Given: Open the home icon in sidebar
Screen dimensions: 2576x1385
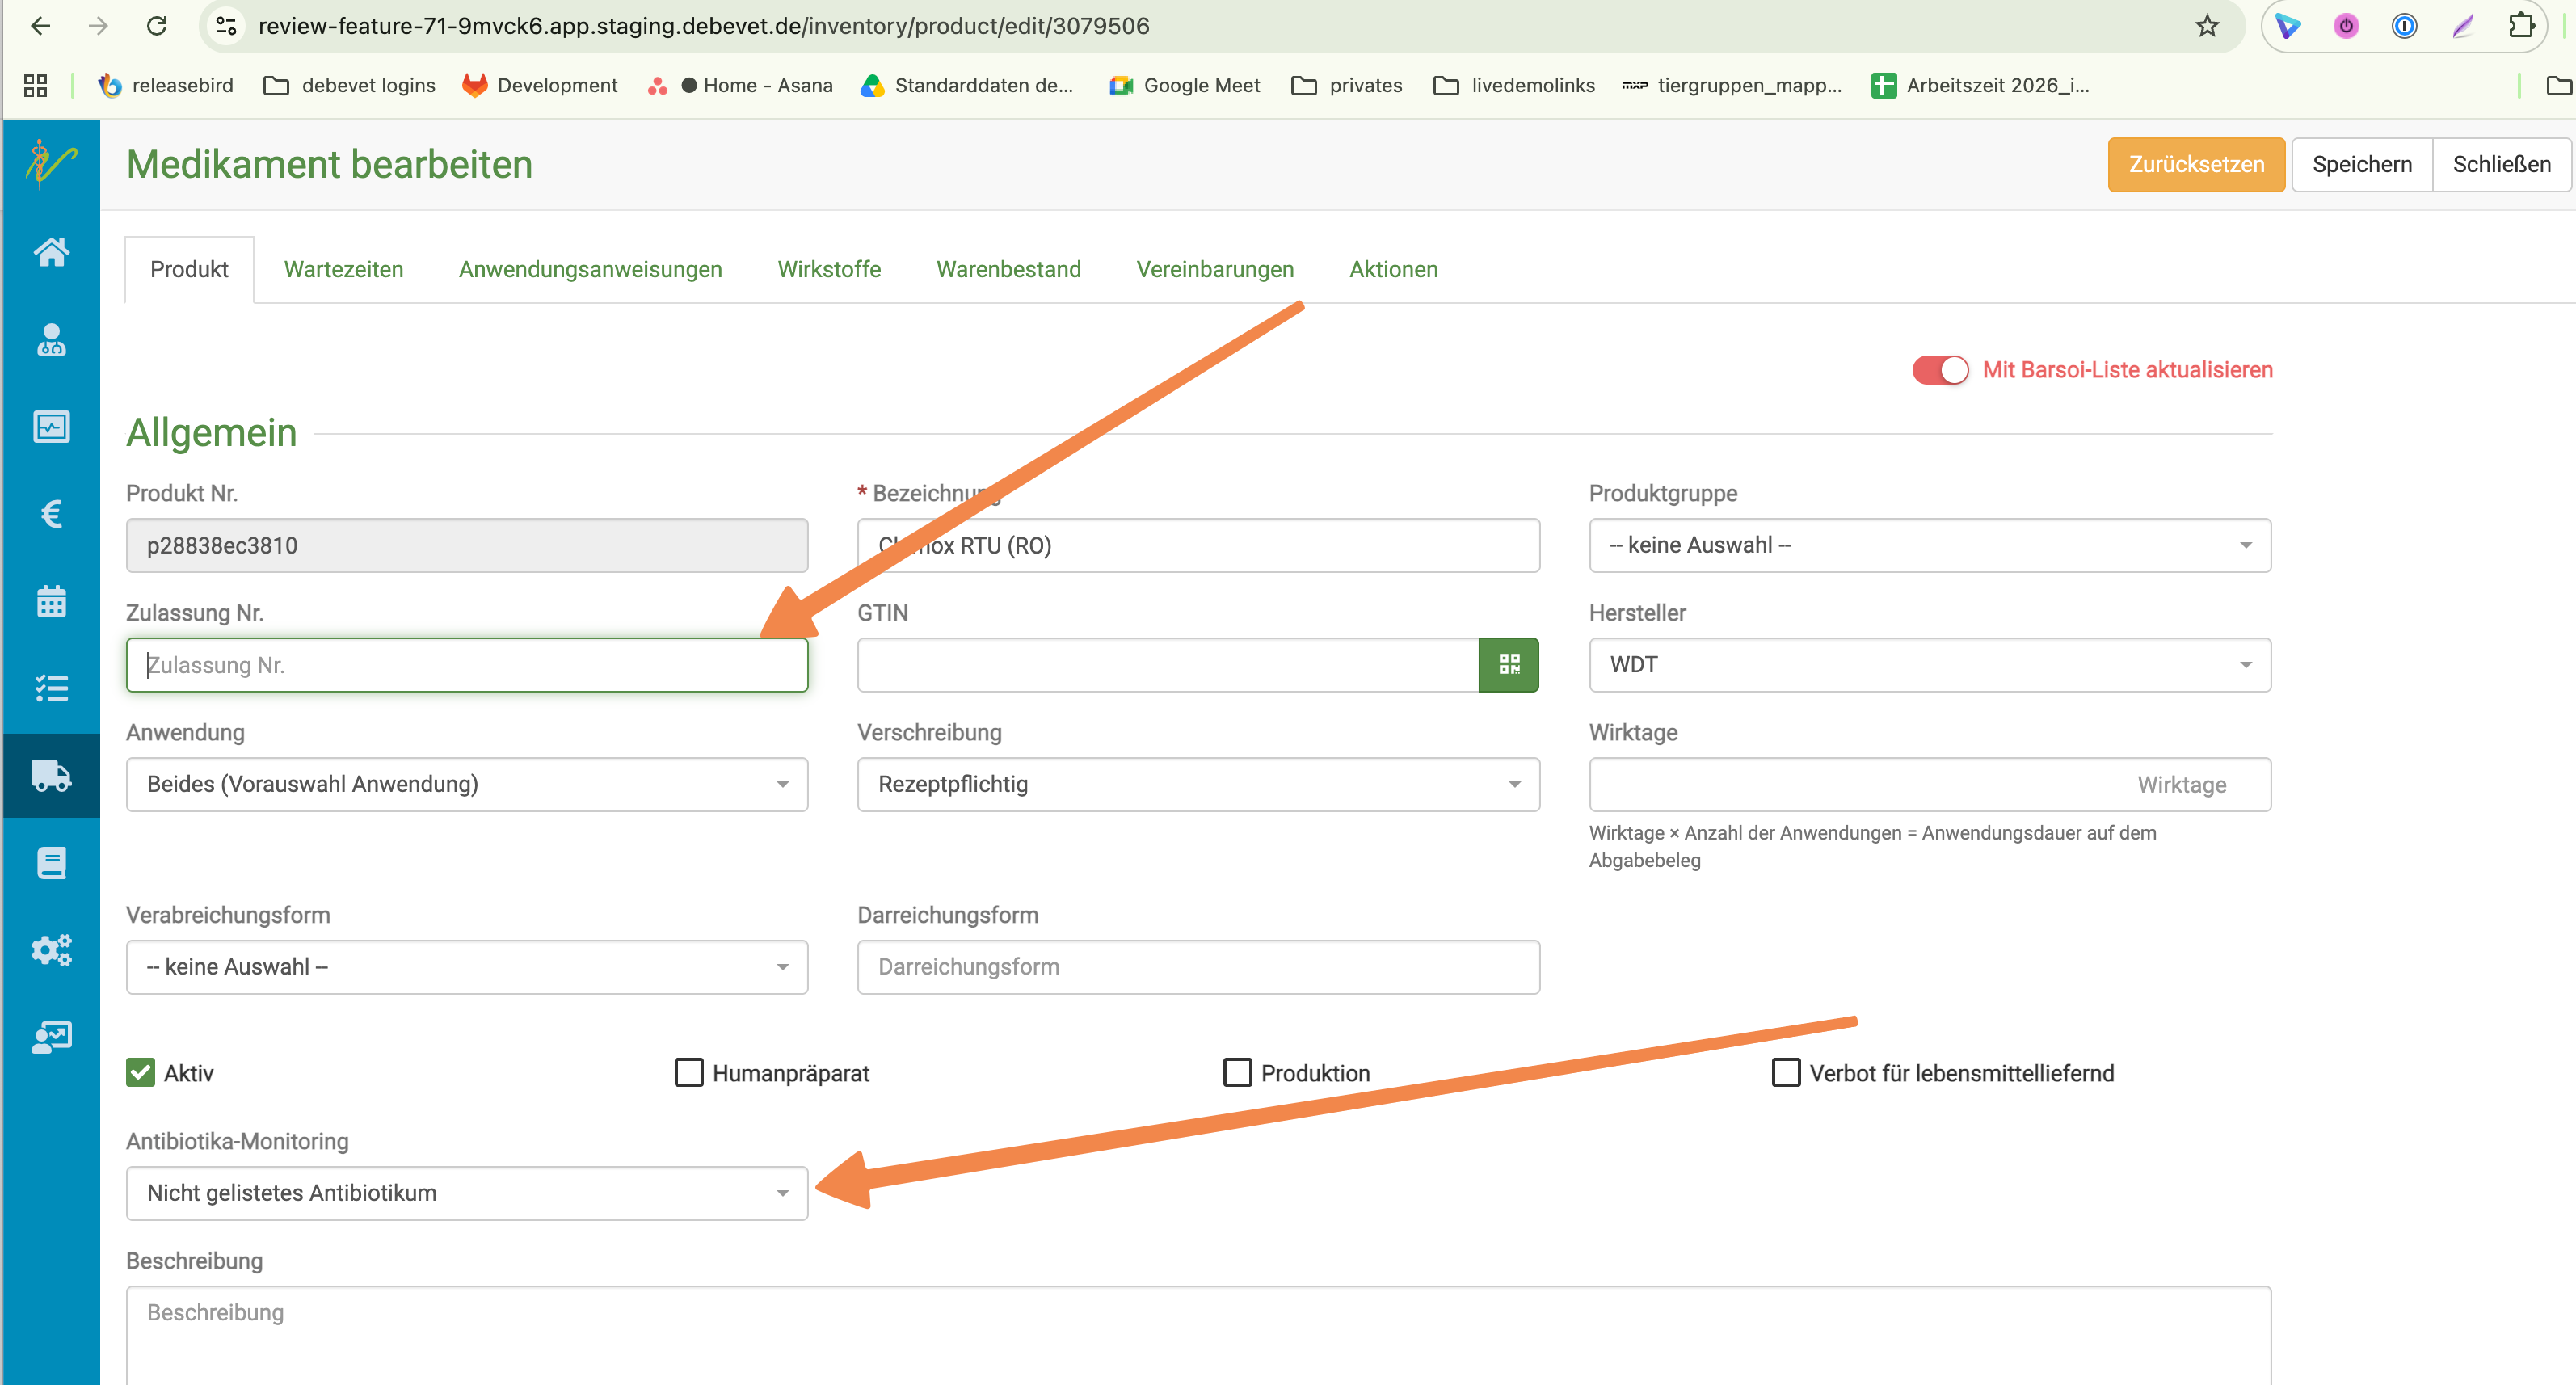Looking at the screenshot, I should pos(51,252).
